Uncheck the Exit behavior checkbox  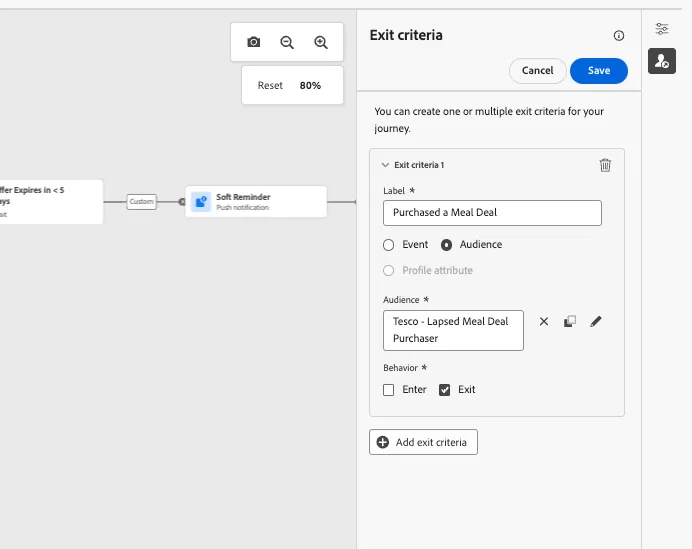pyautogui.click(x=444, y=390)
